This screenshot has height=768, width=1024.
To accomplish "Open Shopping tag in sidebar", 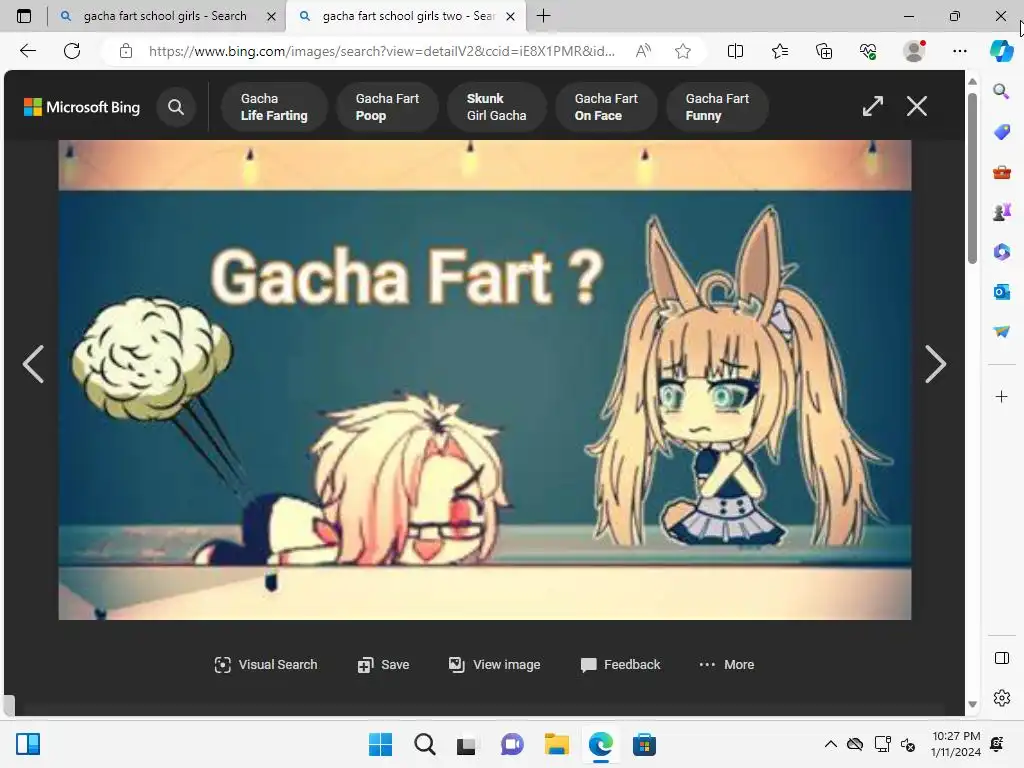I will pos(1001,132).
